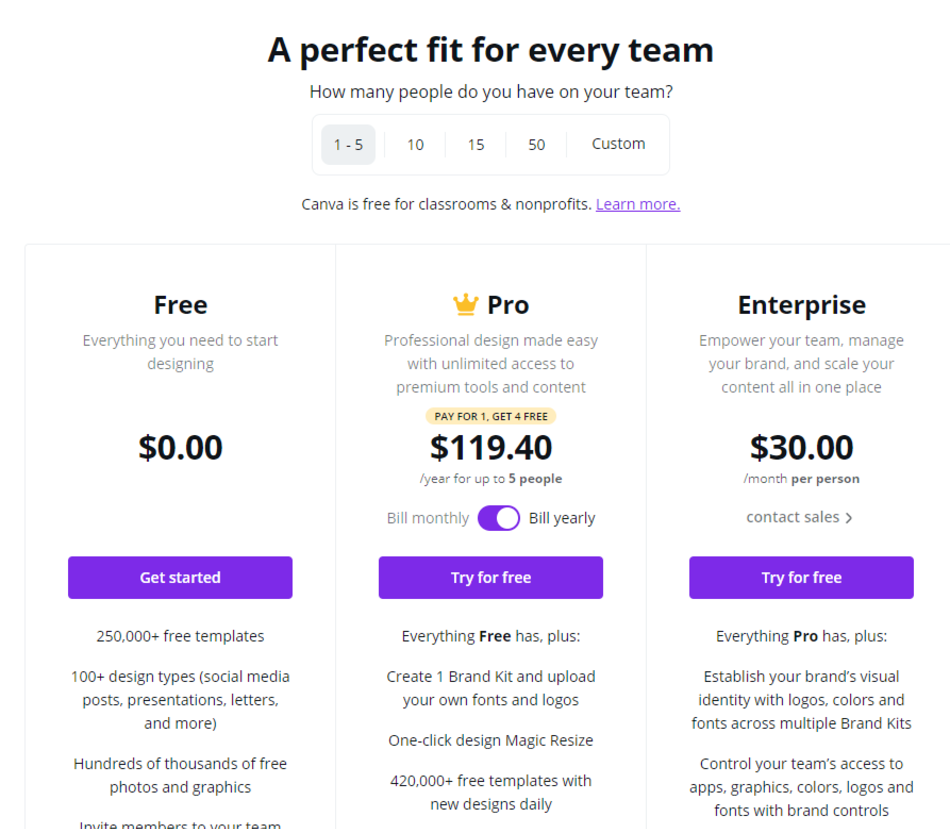
Task: Open the Learn more link
Action: pyautogui.click(x=638, y=204)
